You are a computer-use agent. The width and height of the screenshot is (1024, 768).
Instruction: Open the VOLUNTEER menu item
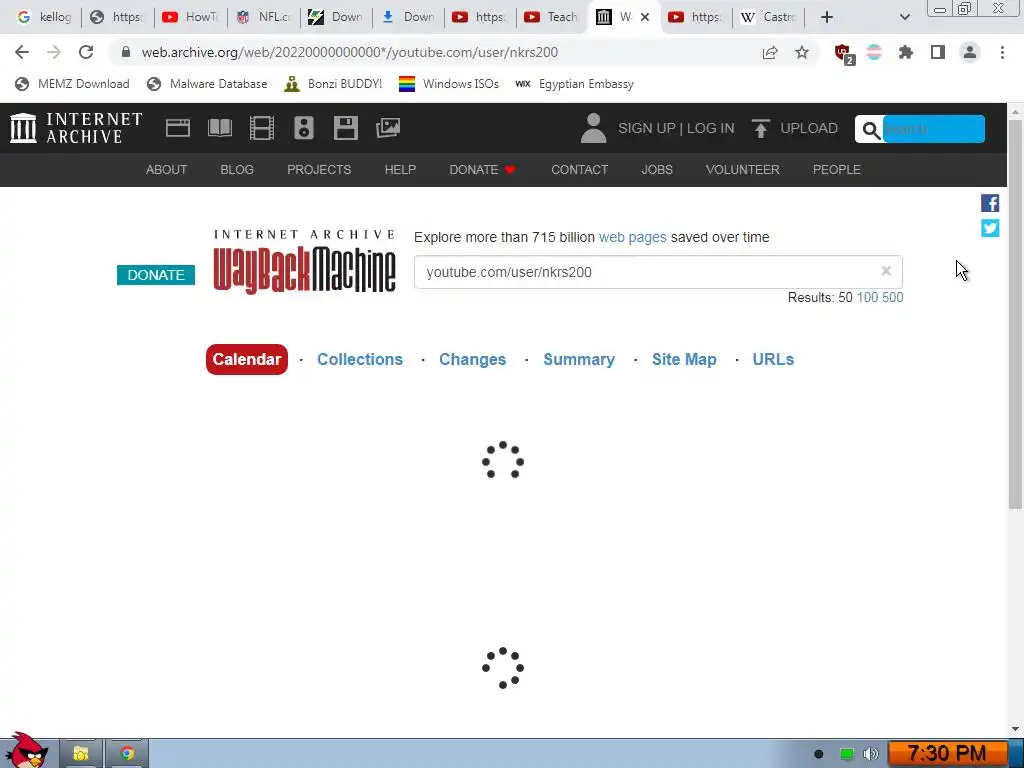point(743,170)
